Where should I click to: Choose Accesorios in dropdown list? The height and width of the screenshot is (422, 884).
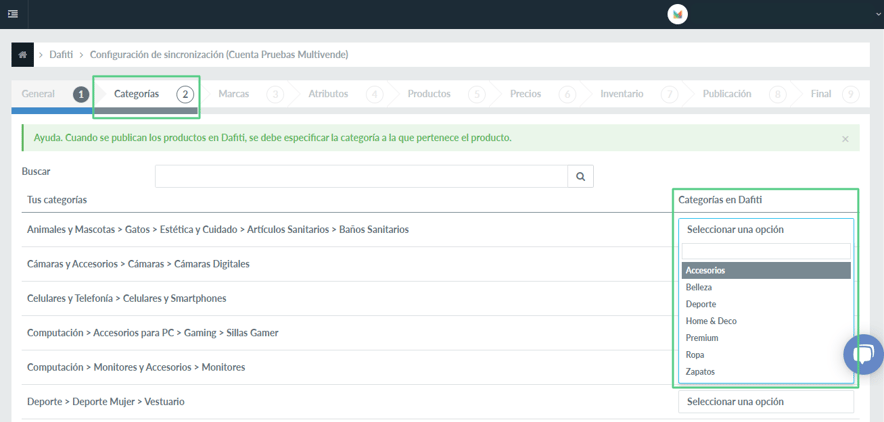[766, 270]
